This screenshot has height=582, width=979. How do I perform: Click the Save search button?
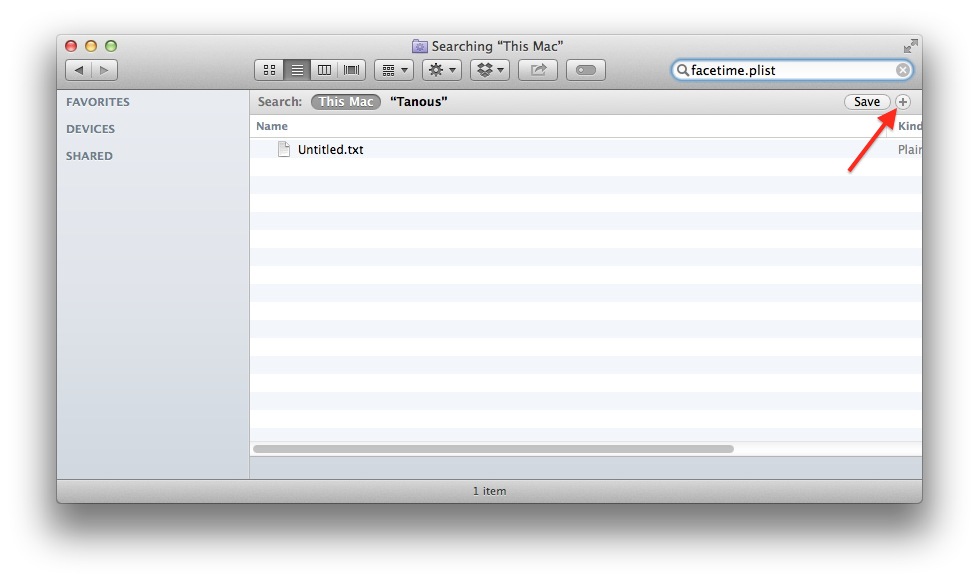click(x=867, y=102)
